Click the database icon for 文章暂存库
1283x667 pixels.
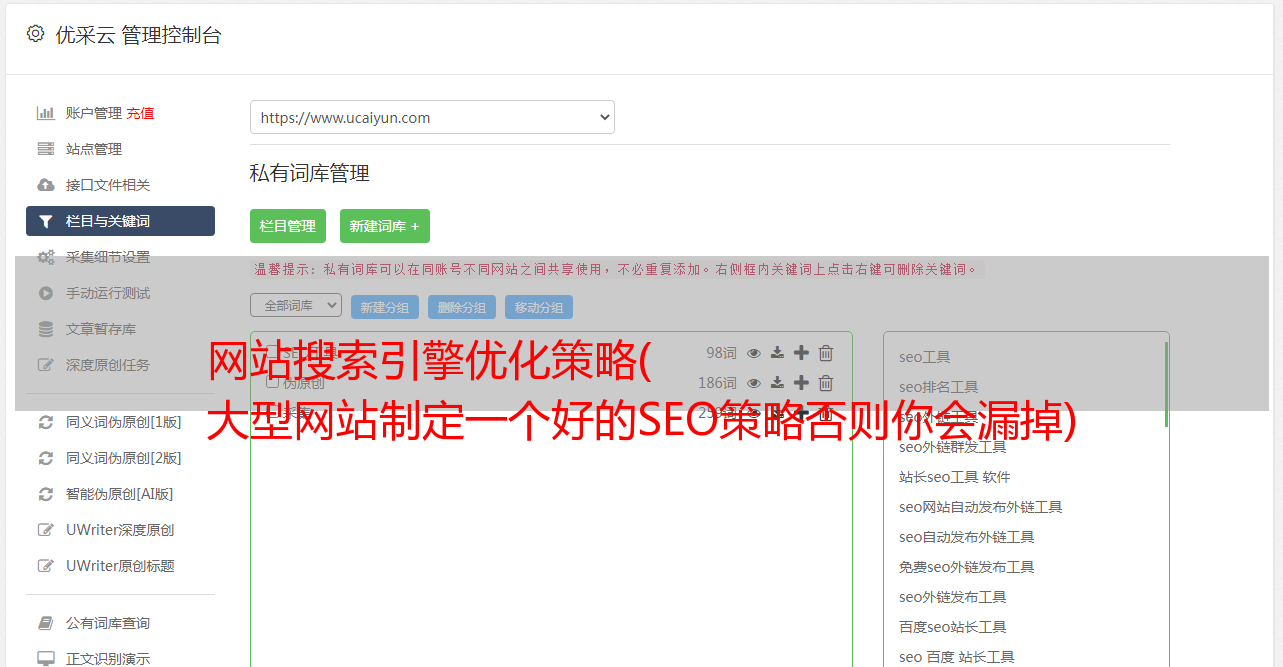(46, 329)
